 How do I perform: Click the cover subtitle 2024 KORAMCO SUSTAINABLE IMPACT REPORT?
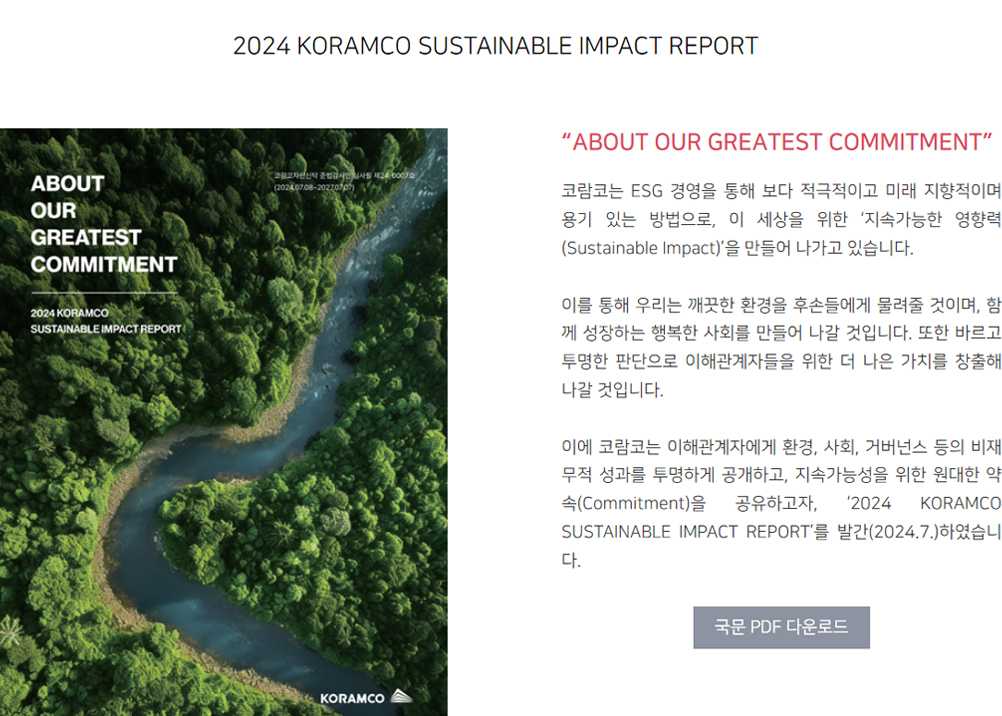click(106, 321)
